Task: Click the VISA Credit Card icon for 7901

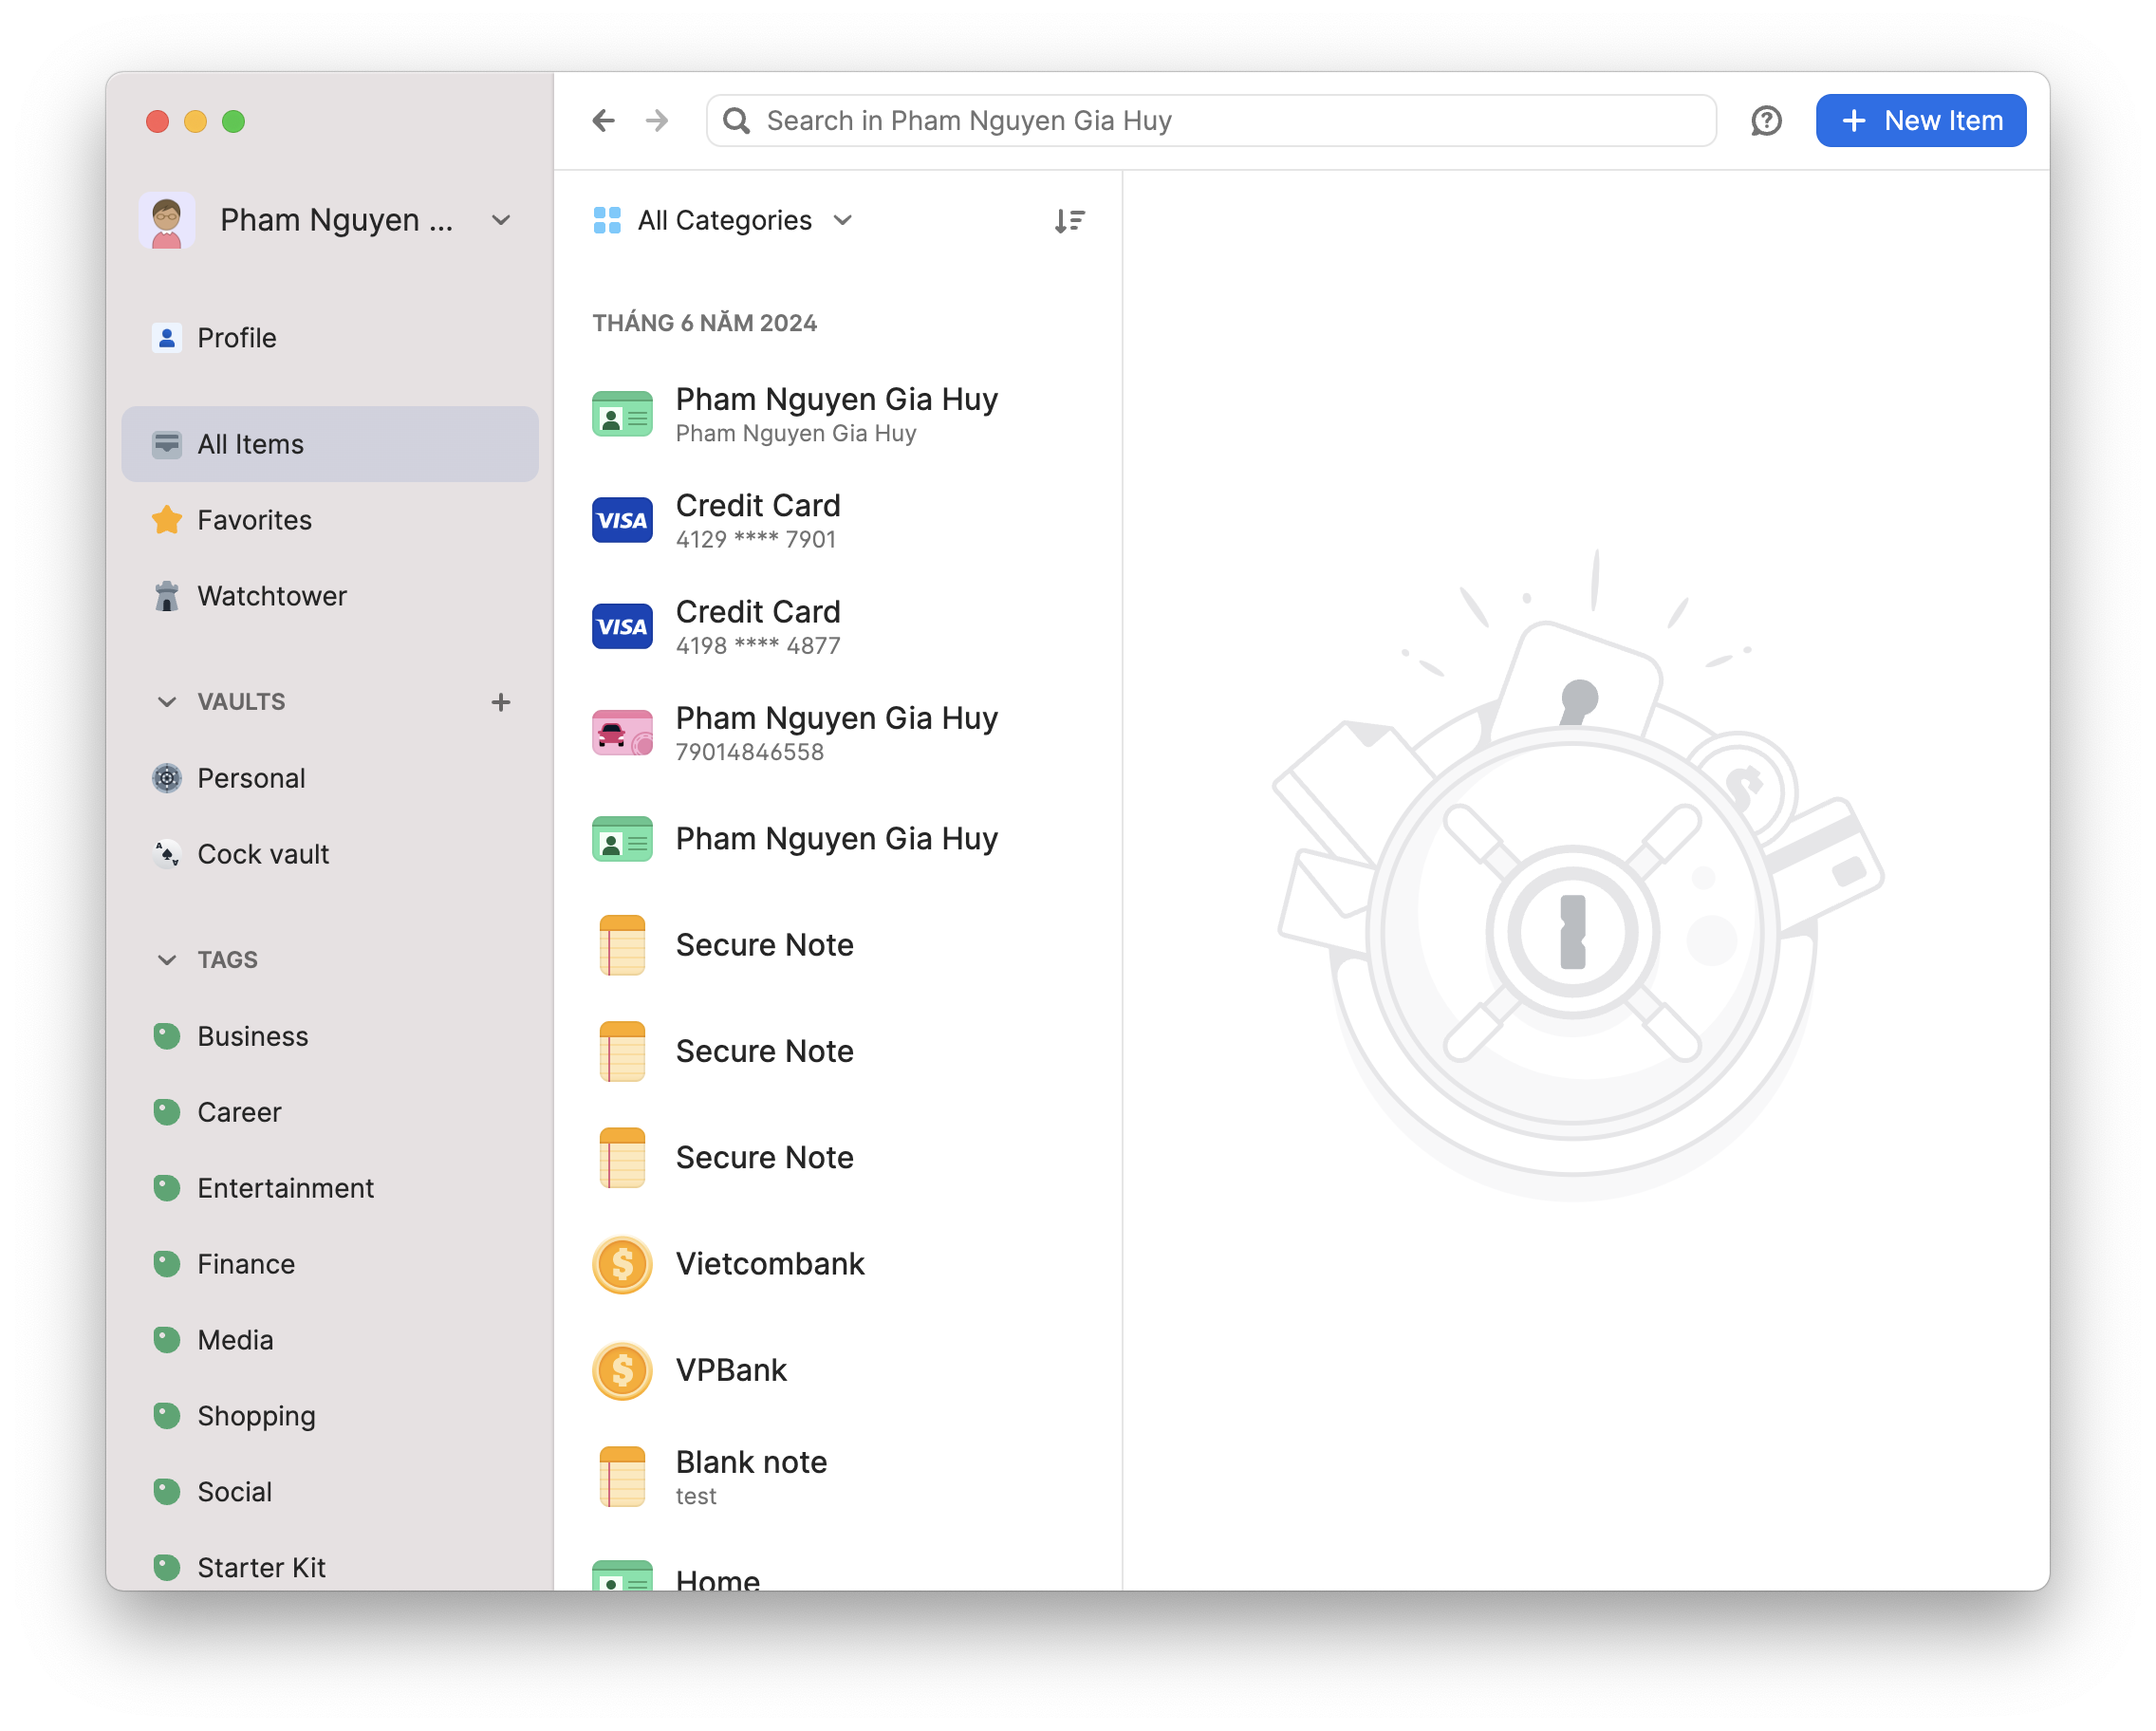Action: tap(622, 519)
